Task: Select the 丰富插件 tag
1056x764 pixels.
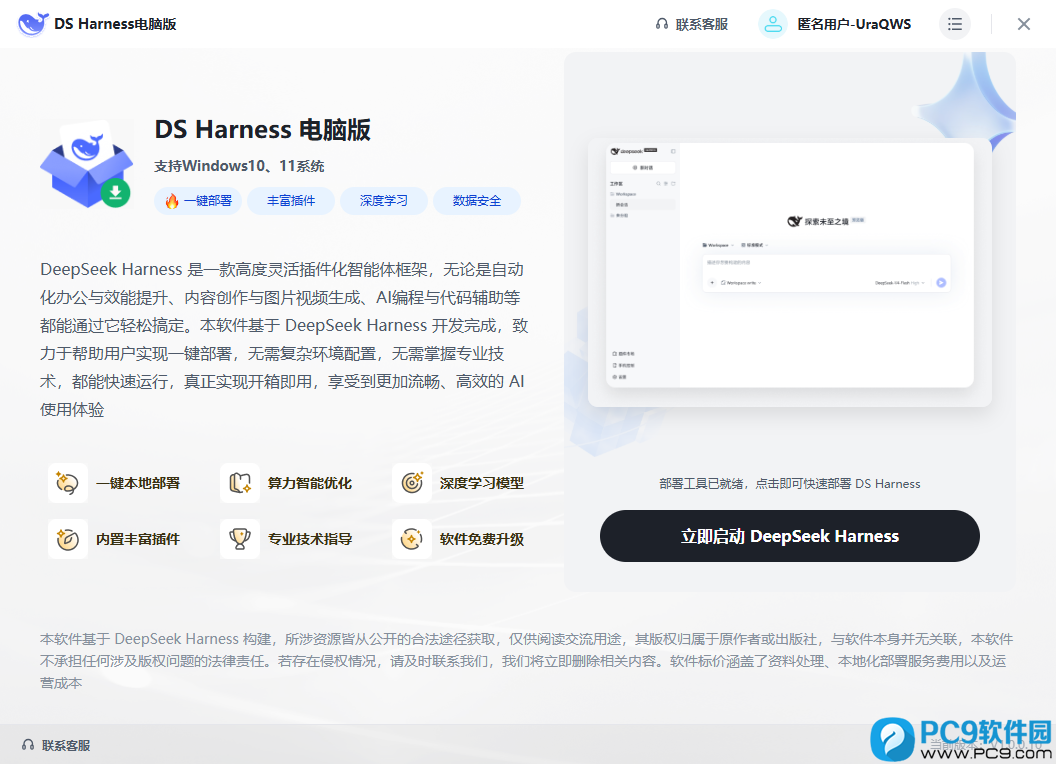Action: (x=291, y=201)
